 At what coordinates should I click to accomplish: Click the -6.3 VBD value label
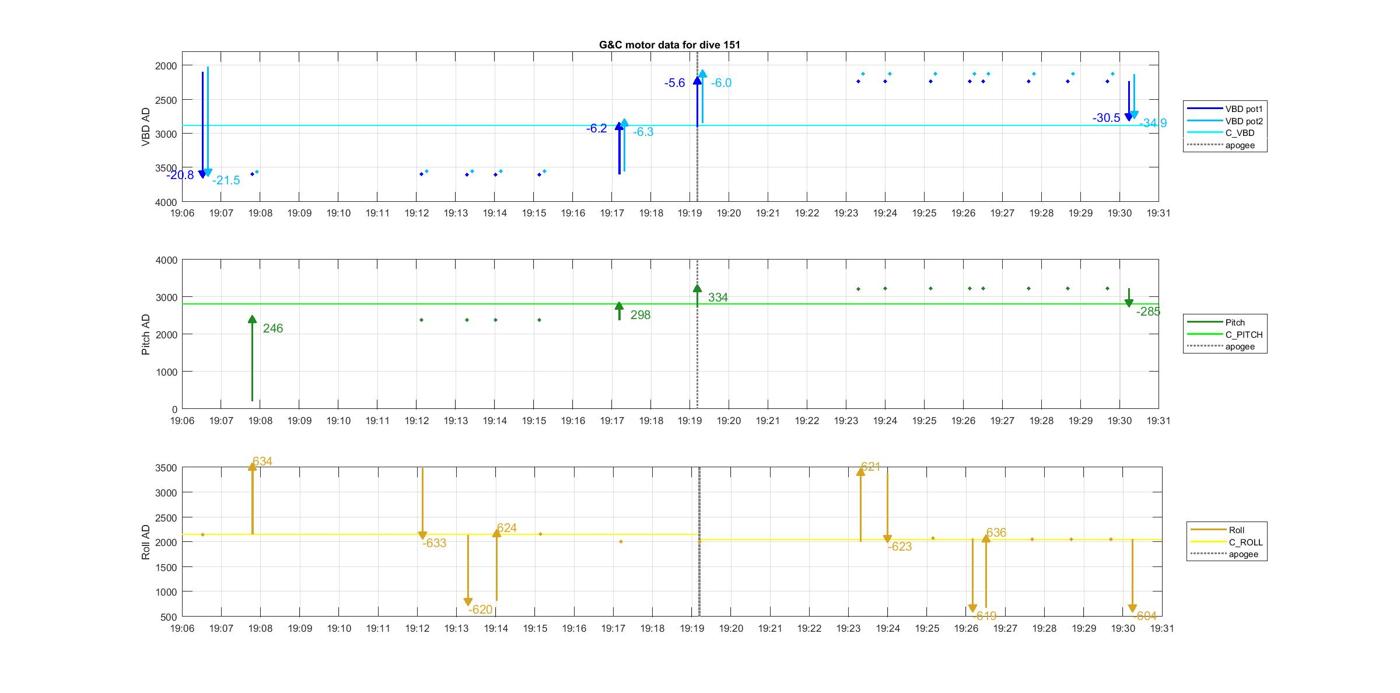click(x=643, y=132)
